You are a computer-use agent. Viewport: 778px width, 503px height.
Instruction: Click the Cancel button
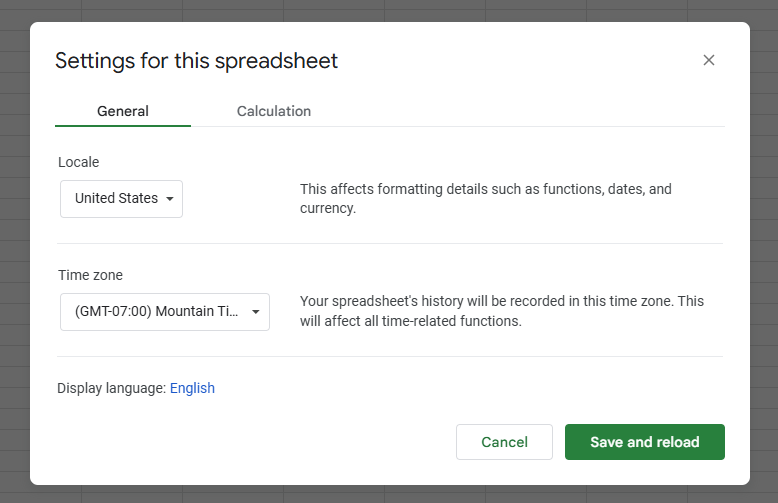pos(504,442)
